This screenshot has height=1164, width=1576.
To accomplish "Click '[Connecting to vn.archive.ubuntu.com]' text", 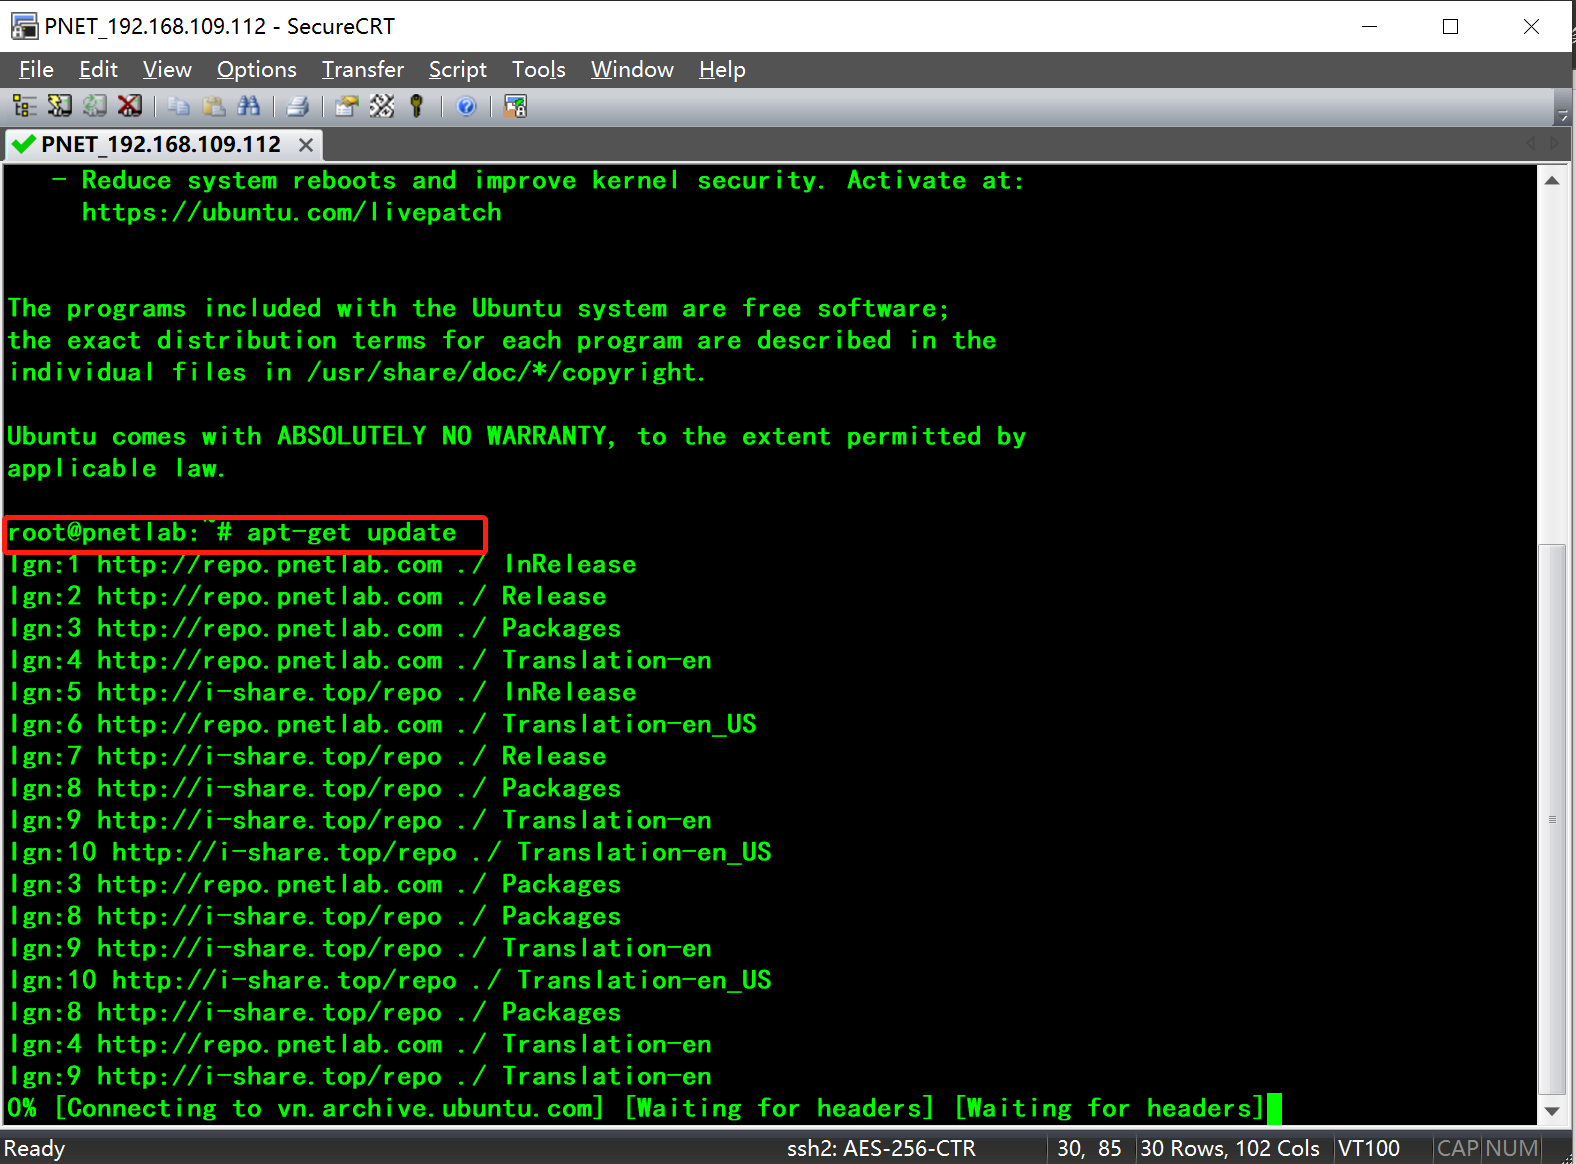I will point(330,1108).
